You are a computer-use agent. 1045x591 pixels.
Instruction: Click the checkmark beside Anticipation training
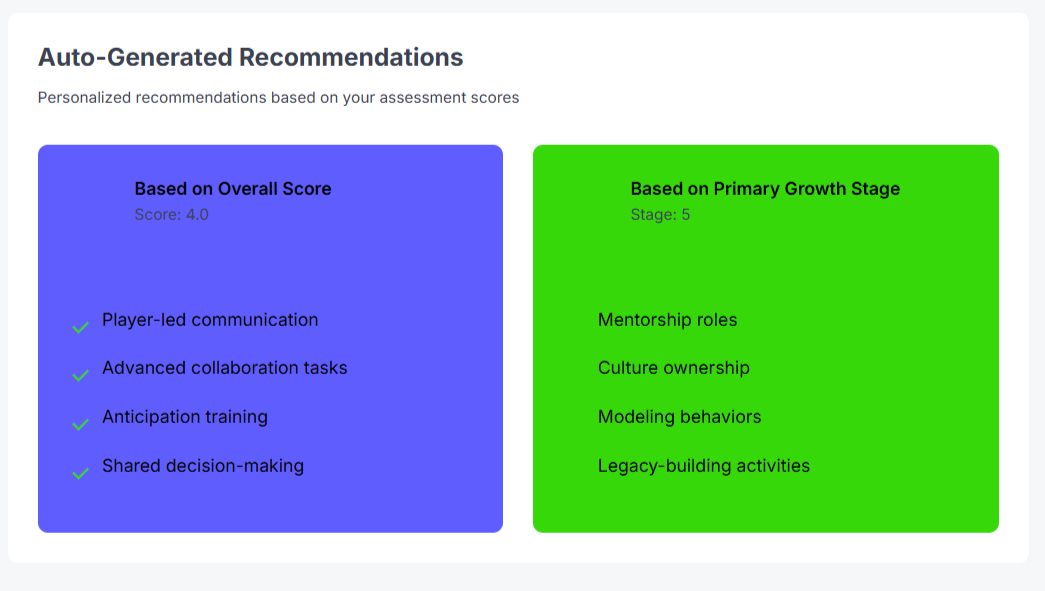80,422
